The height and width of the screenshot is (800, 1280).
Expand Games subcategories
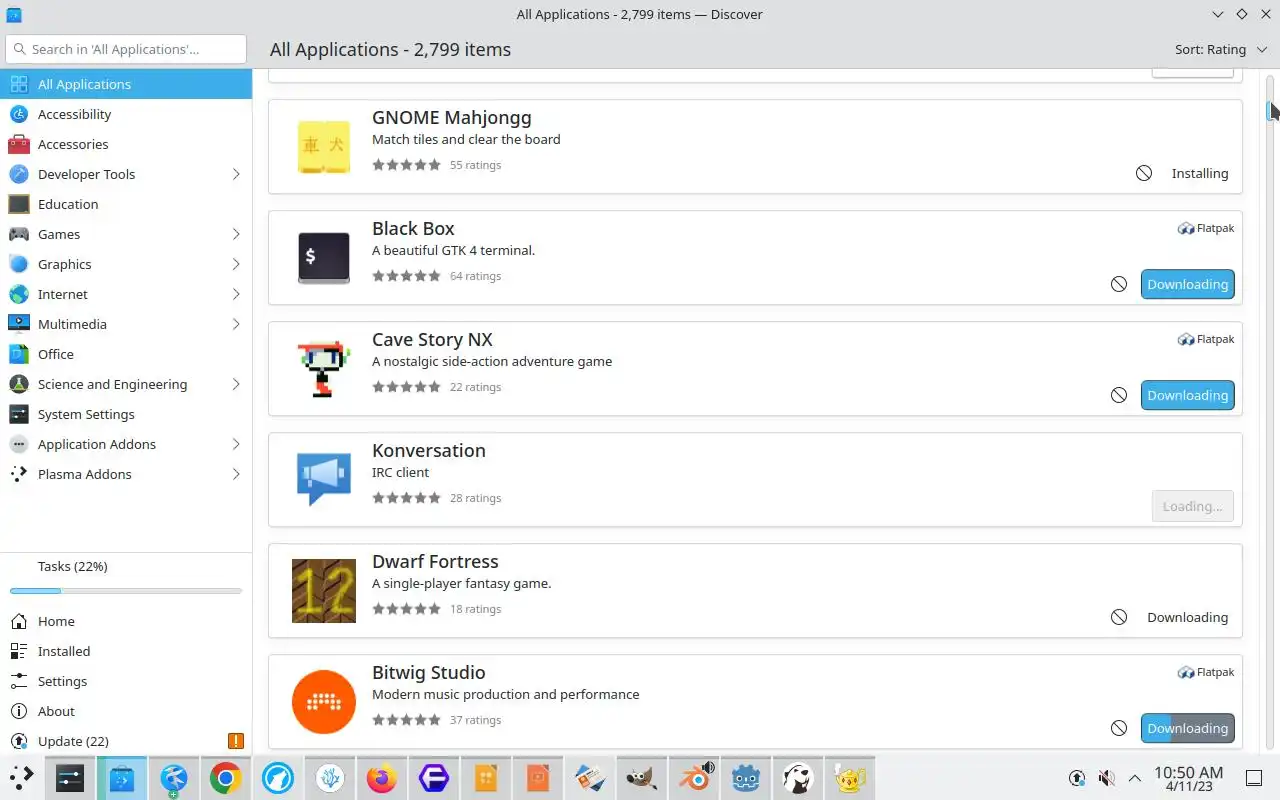point(236,234)
